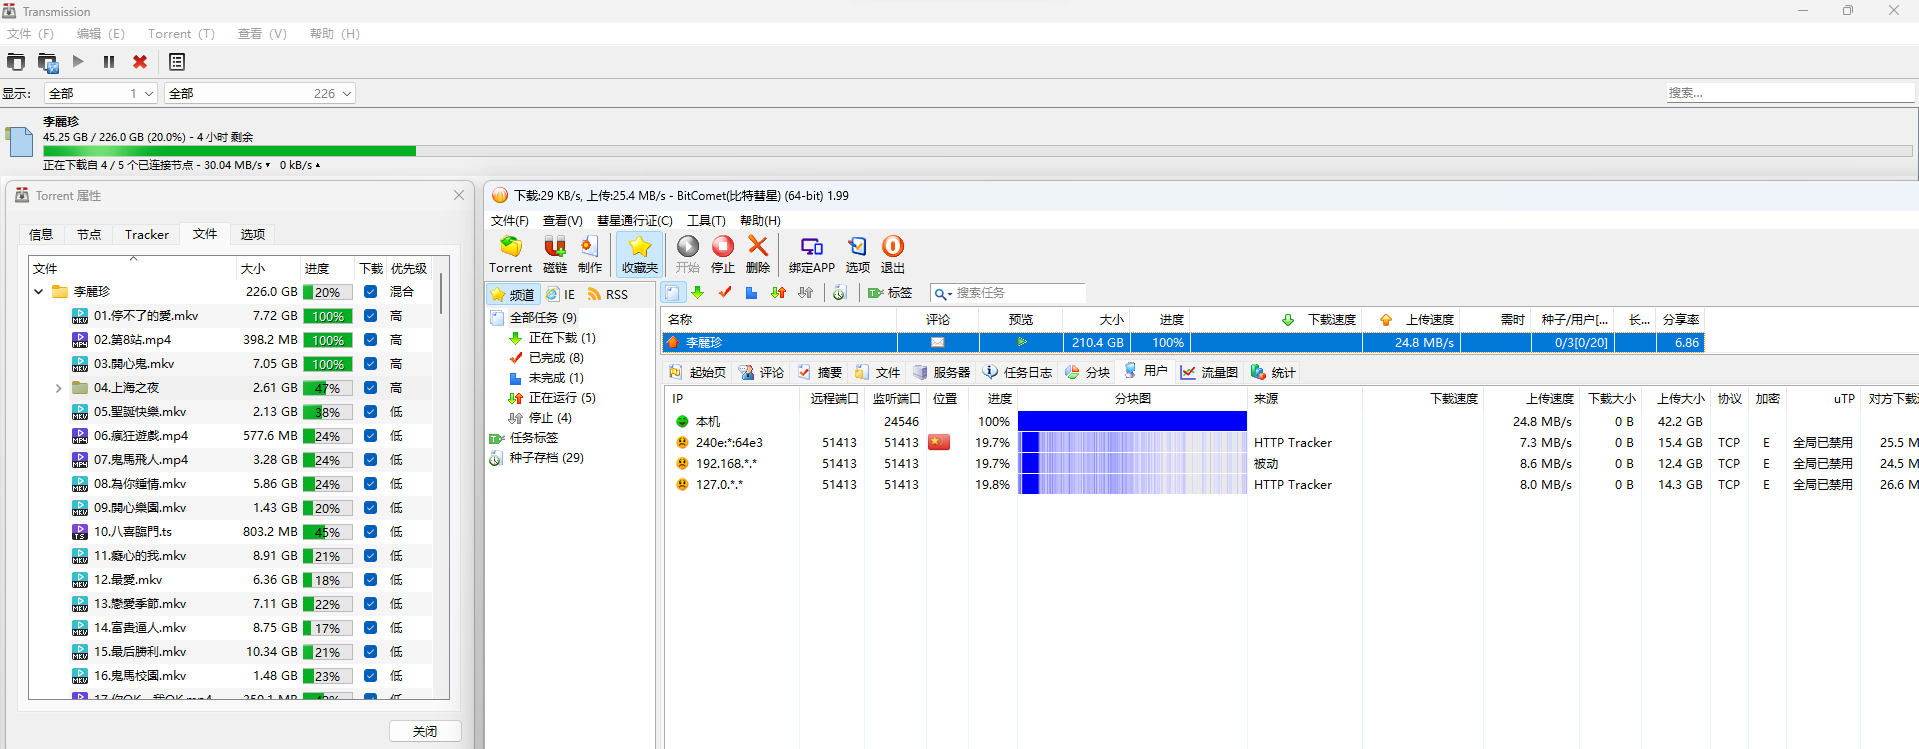This screenshot has width=1919, height=749.
Task: Switch to the 信息 tab in Torrent properties
Action: tap(41, 235)
